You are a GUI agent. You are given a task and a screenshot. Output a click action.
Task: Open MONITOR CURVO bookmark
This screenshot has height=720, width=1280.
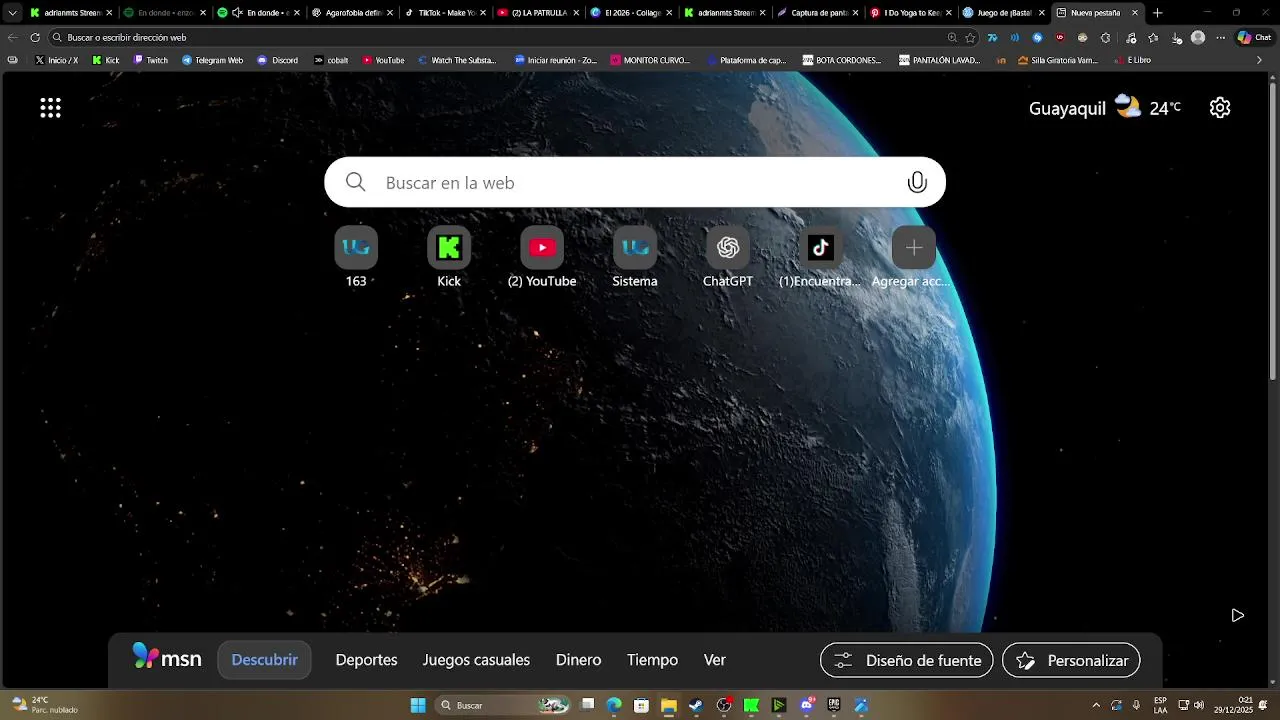[x=649, y=60]
